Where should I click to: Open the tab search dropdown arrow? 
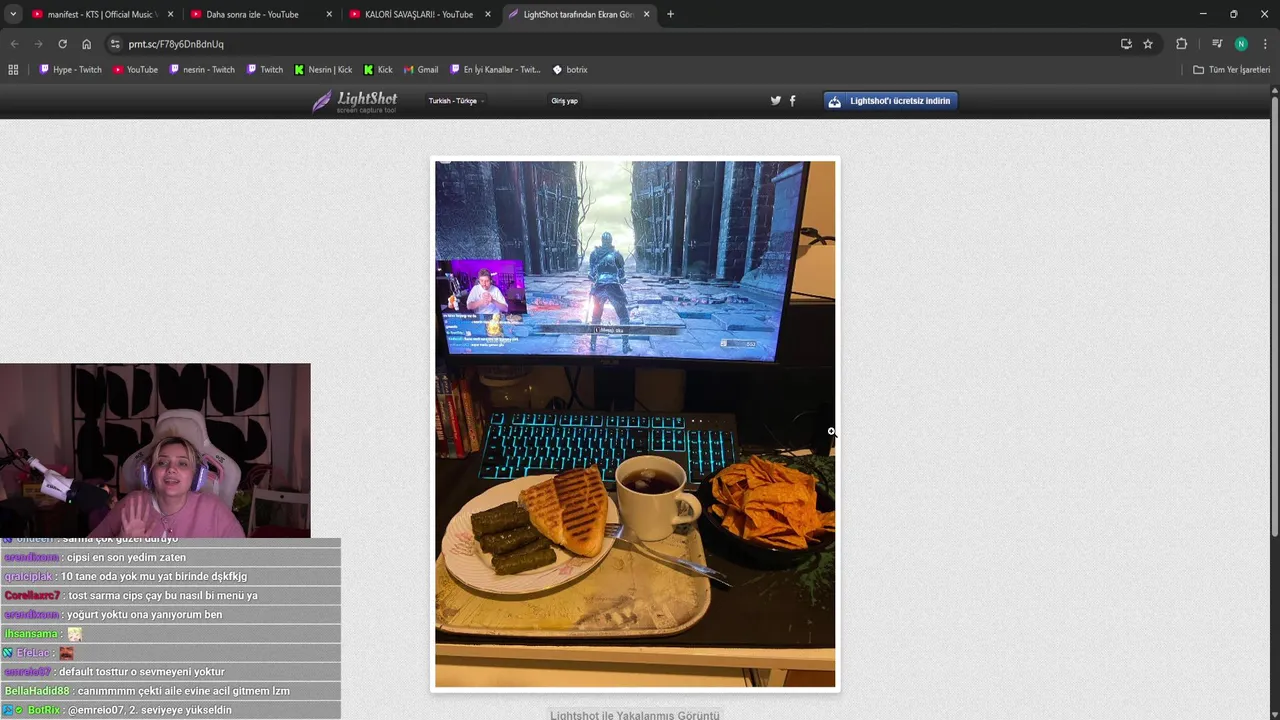point(13,14)
